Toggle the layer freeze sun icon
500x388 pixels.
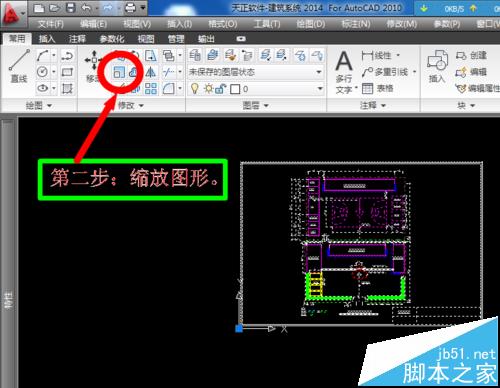click(209, 89)
